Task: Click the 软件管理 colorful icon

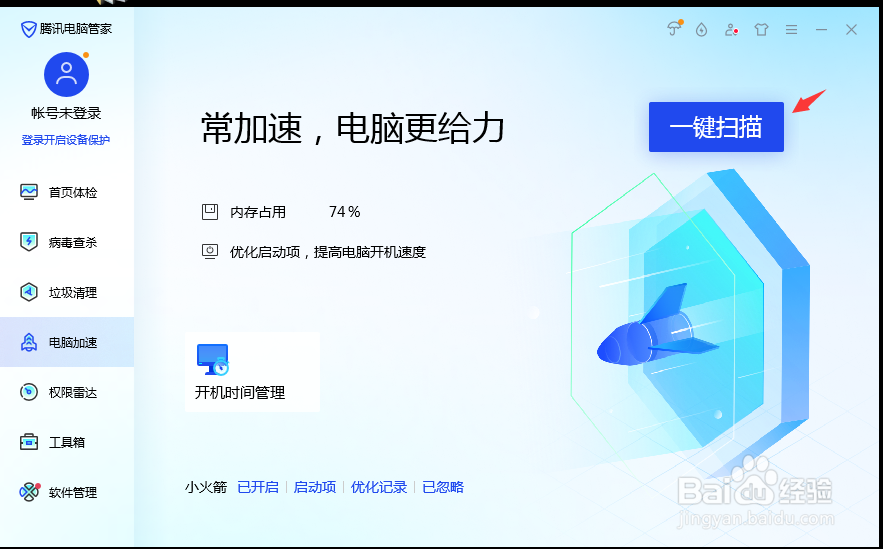Action: pyautogui.click(x=29, y=492)
